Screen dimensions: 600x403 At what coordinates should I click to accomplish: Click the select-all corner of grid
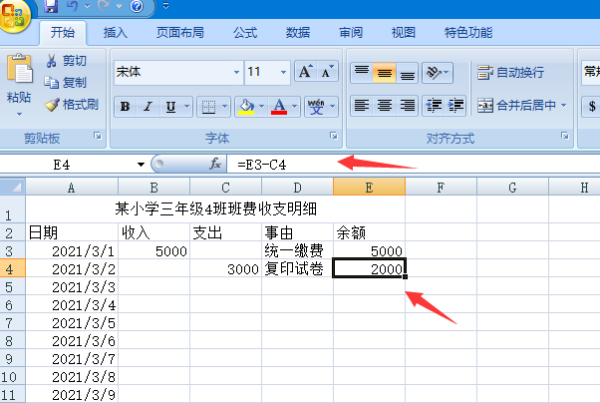pyautogui.click(x=13, y=187)
